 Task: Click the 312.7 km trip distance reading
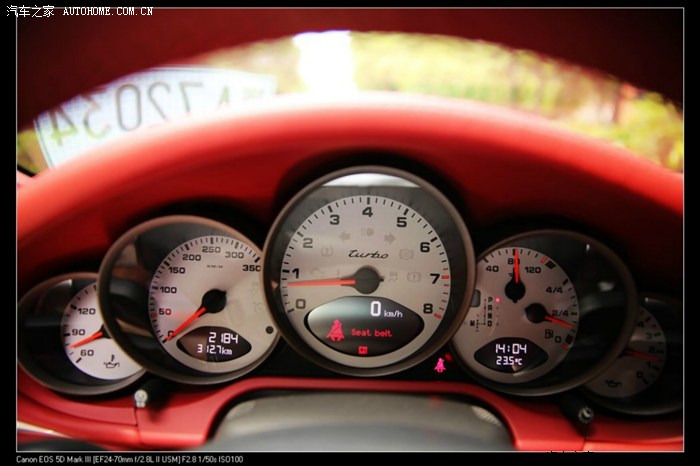pos(214,351)
